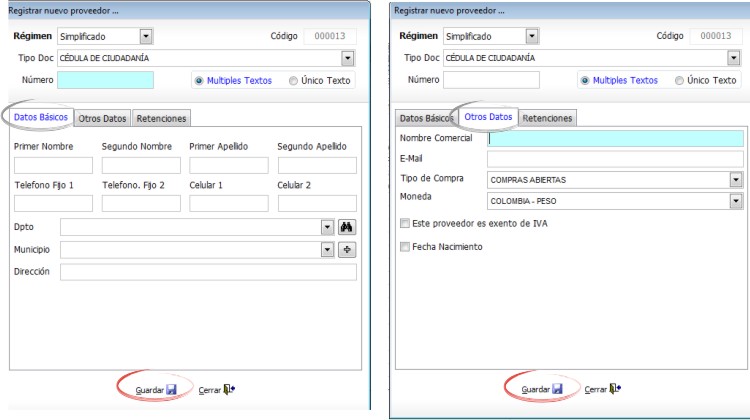Click the Código field in left window
Screen dimensions: 750x420
pyautogui.click(x=330, y=36)
